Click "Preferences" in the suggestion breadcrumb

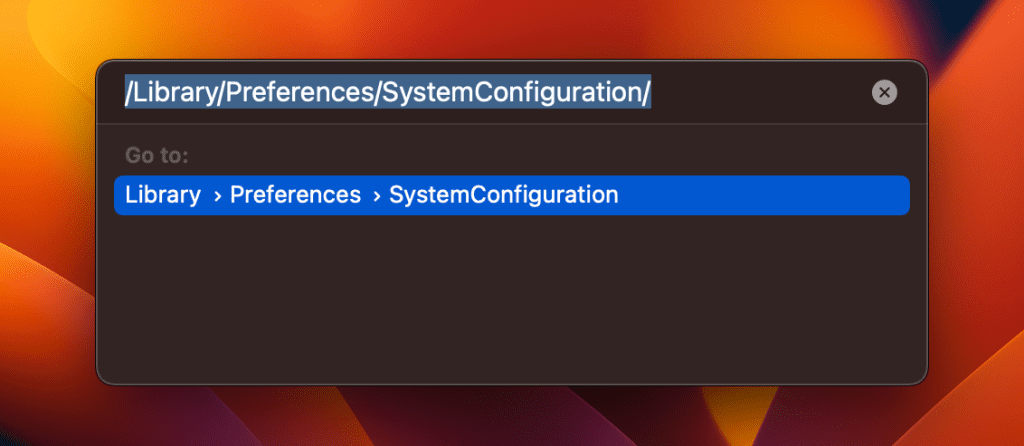(x=295, y=195)
